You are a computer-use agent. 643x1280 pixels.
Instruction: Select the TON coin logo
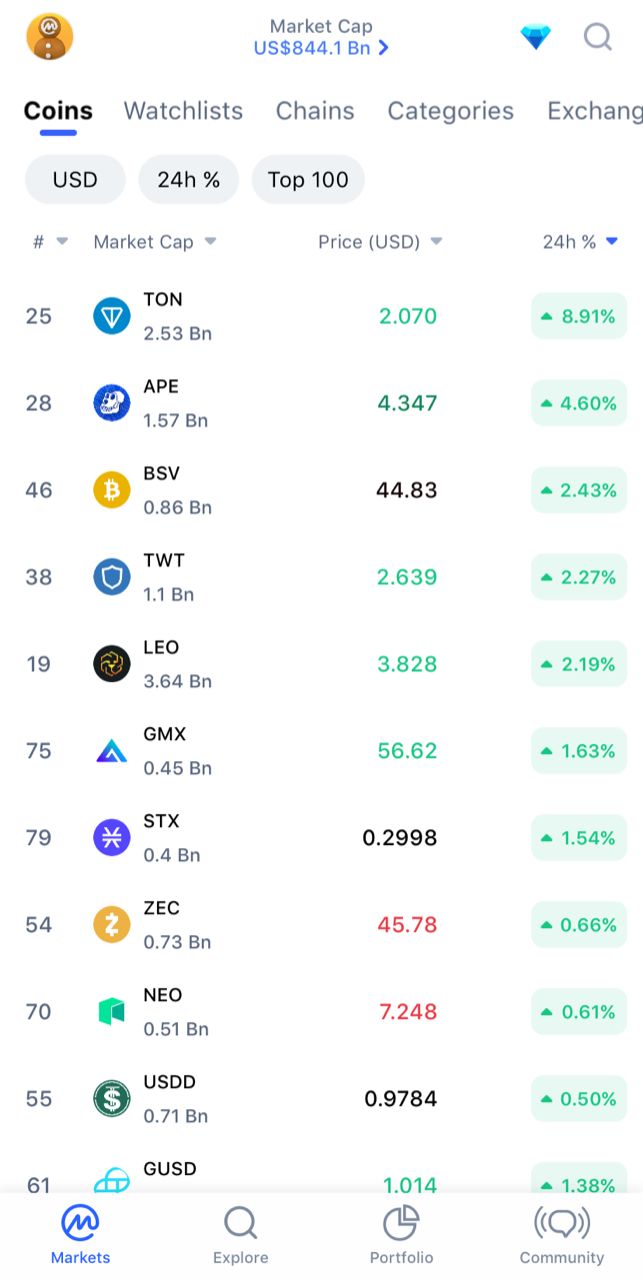tap(111, 316)
